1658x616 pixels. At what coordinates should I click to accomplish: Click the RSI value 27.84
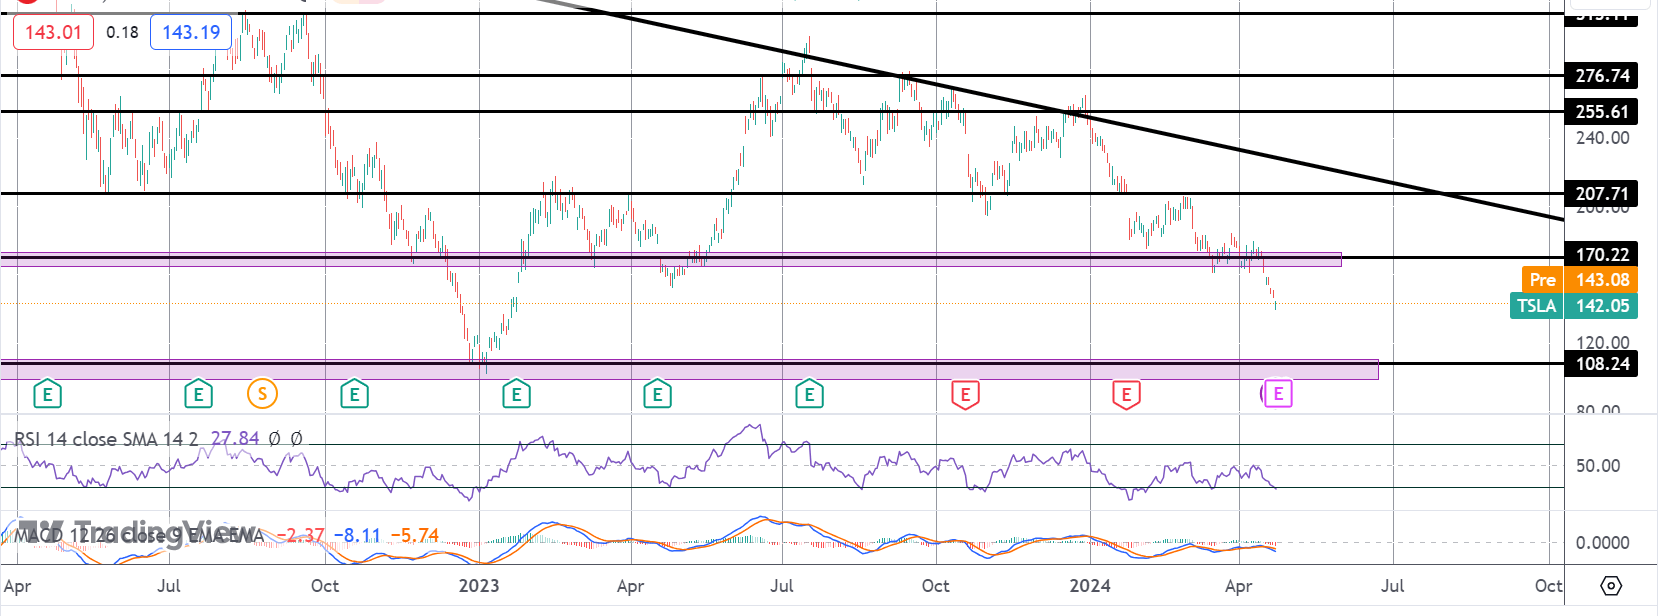point(235,439)
